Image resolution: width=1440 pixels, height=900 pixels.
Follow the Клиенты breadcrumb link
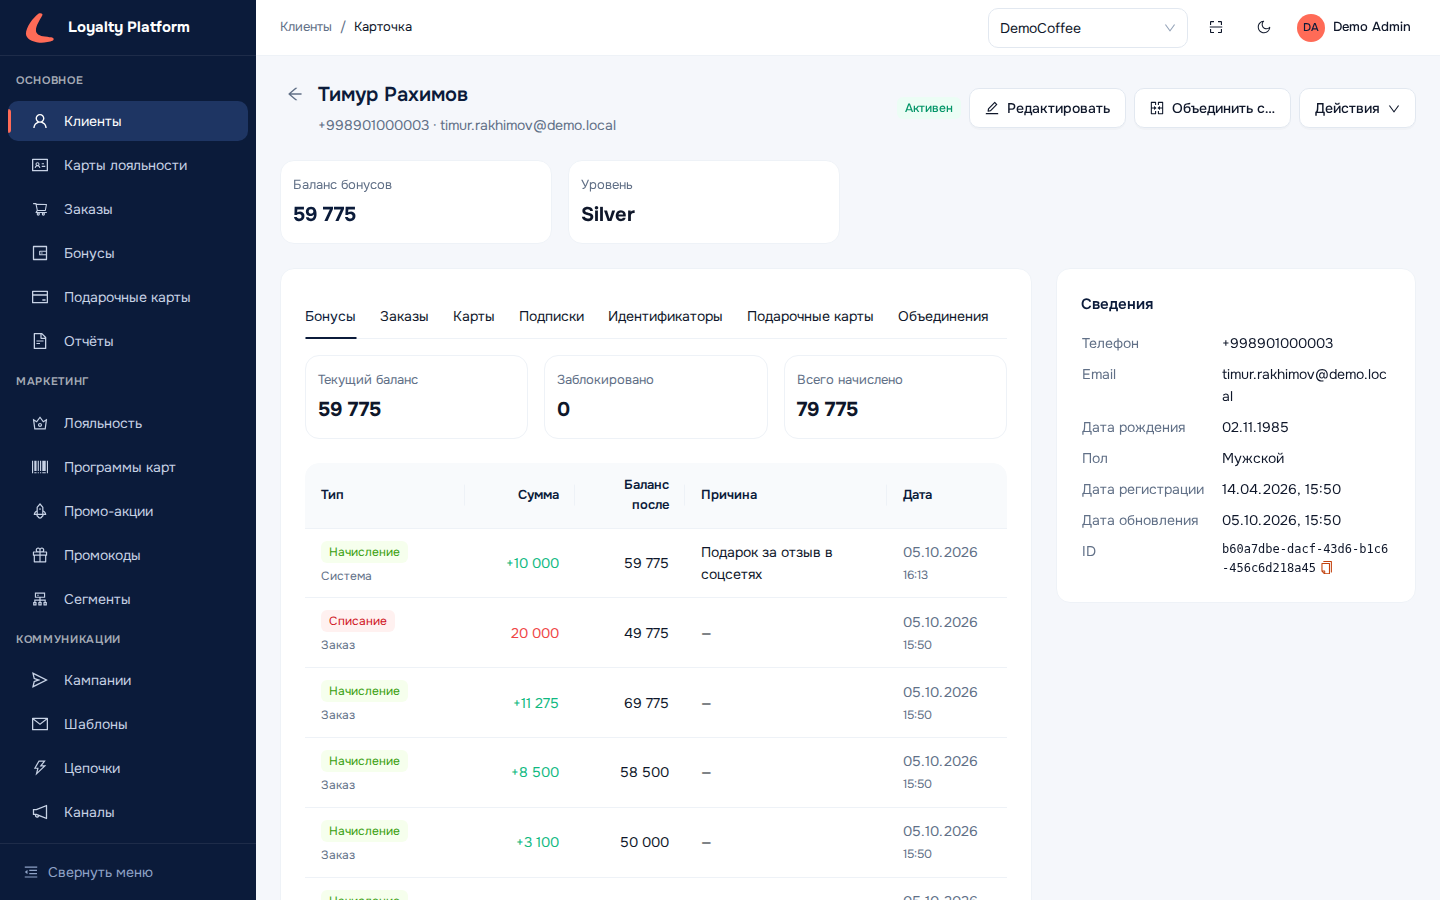pos(306,27)
